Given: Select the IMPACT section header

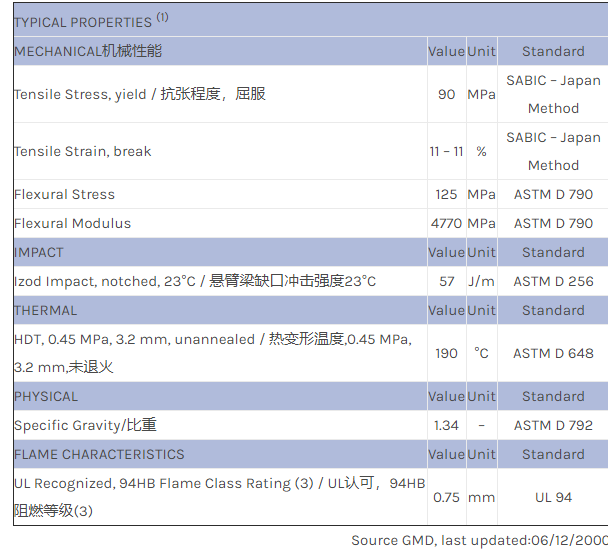Looking at the screenshot, I should tap(39, 253).
